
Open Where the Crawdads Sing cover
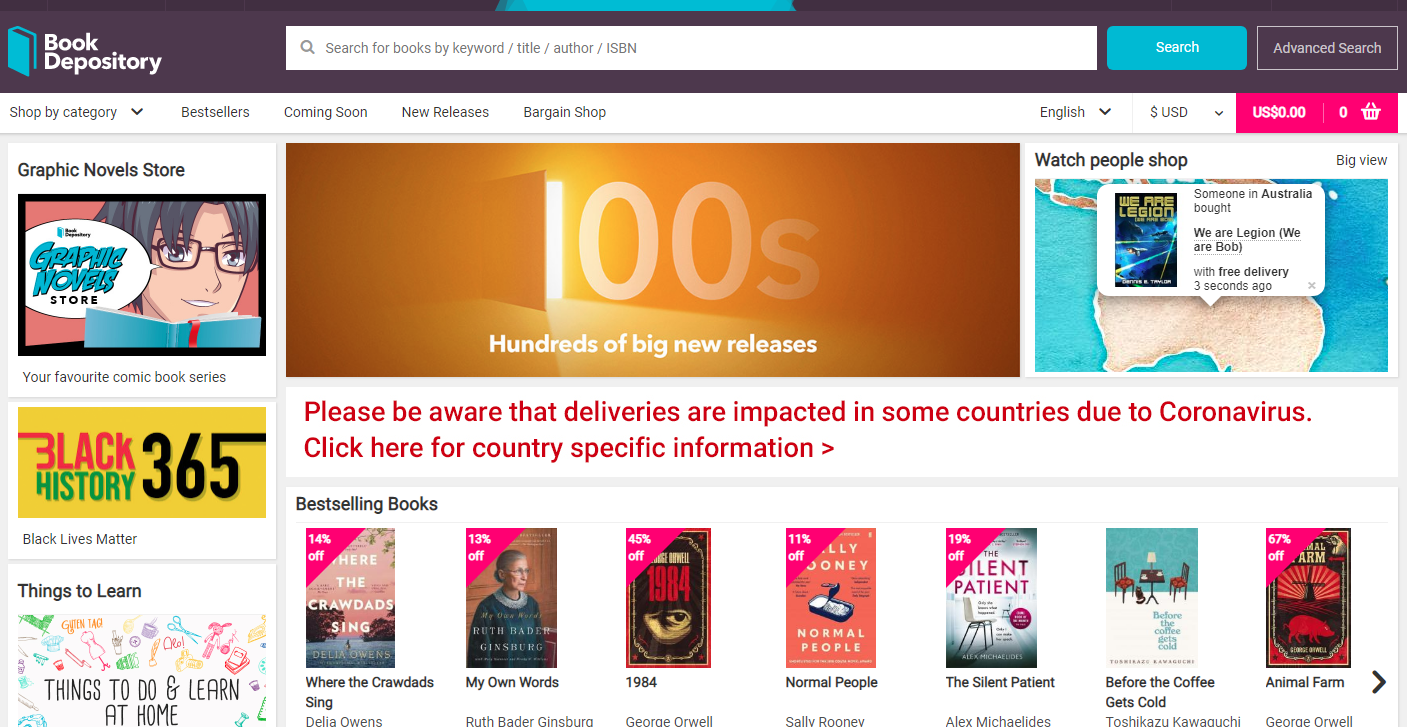350,598
